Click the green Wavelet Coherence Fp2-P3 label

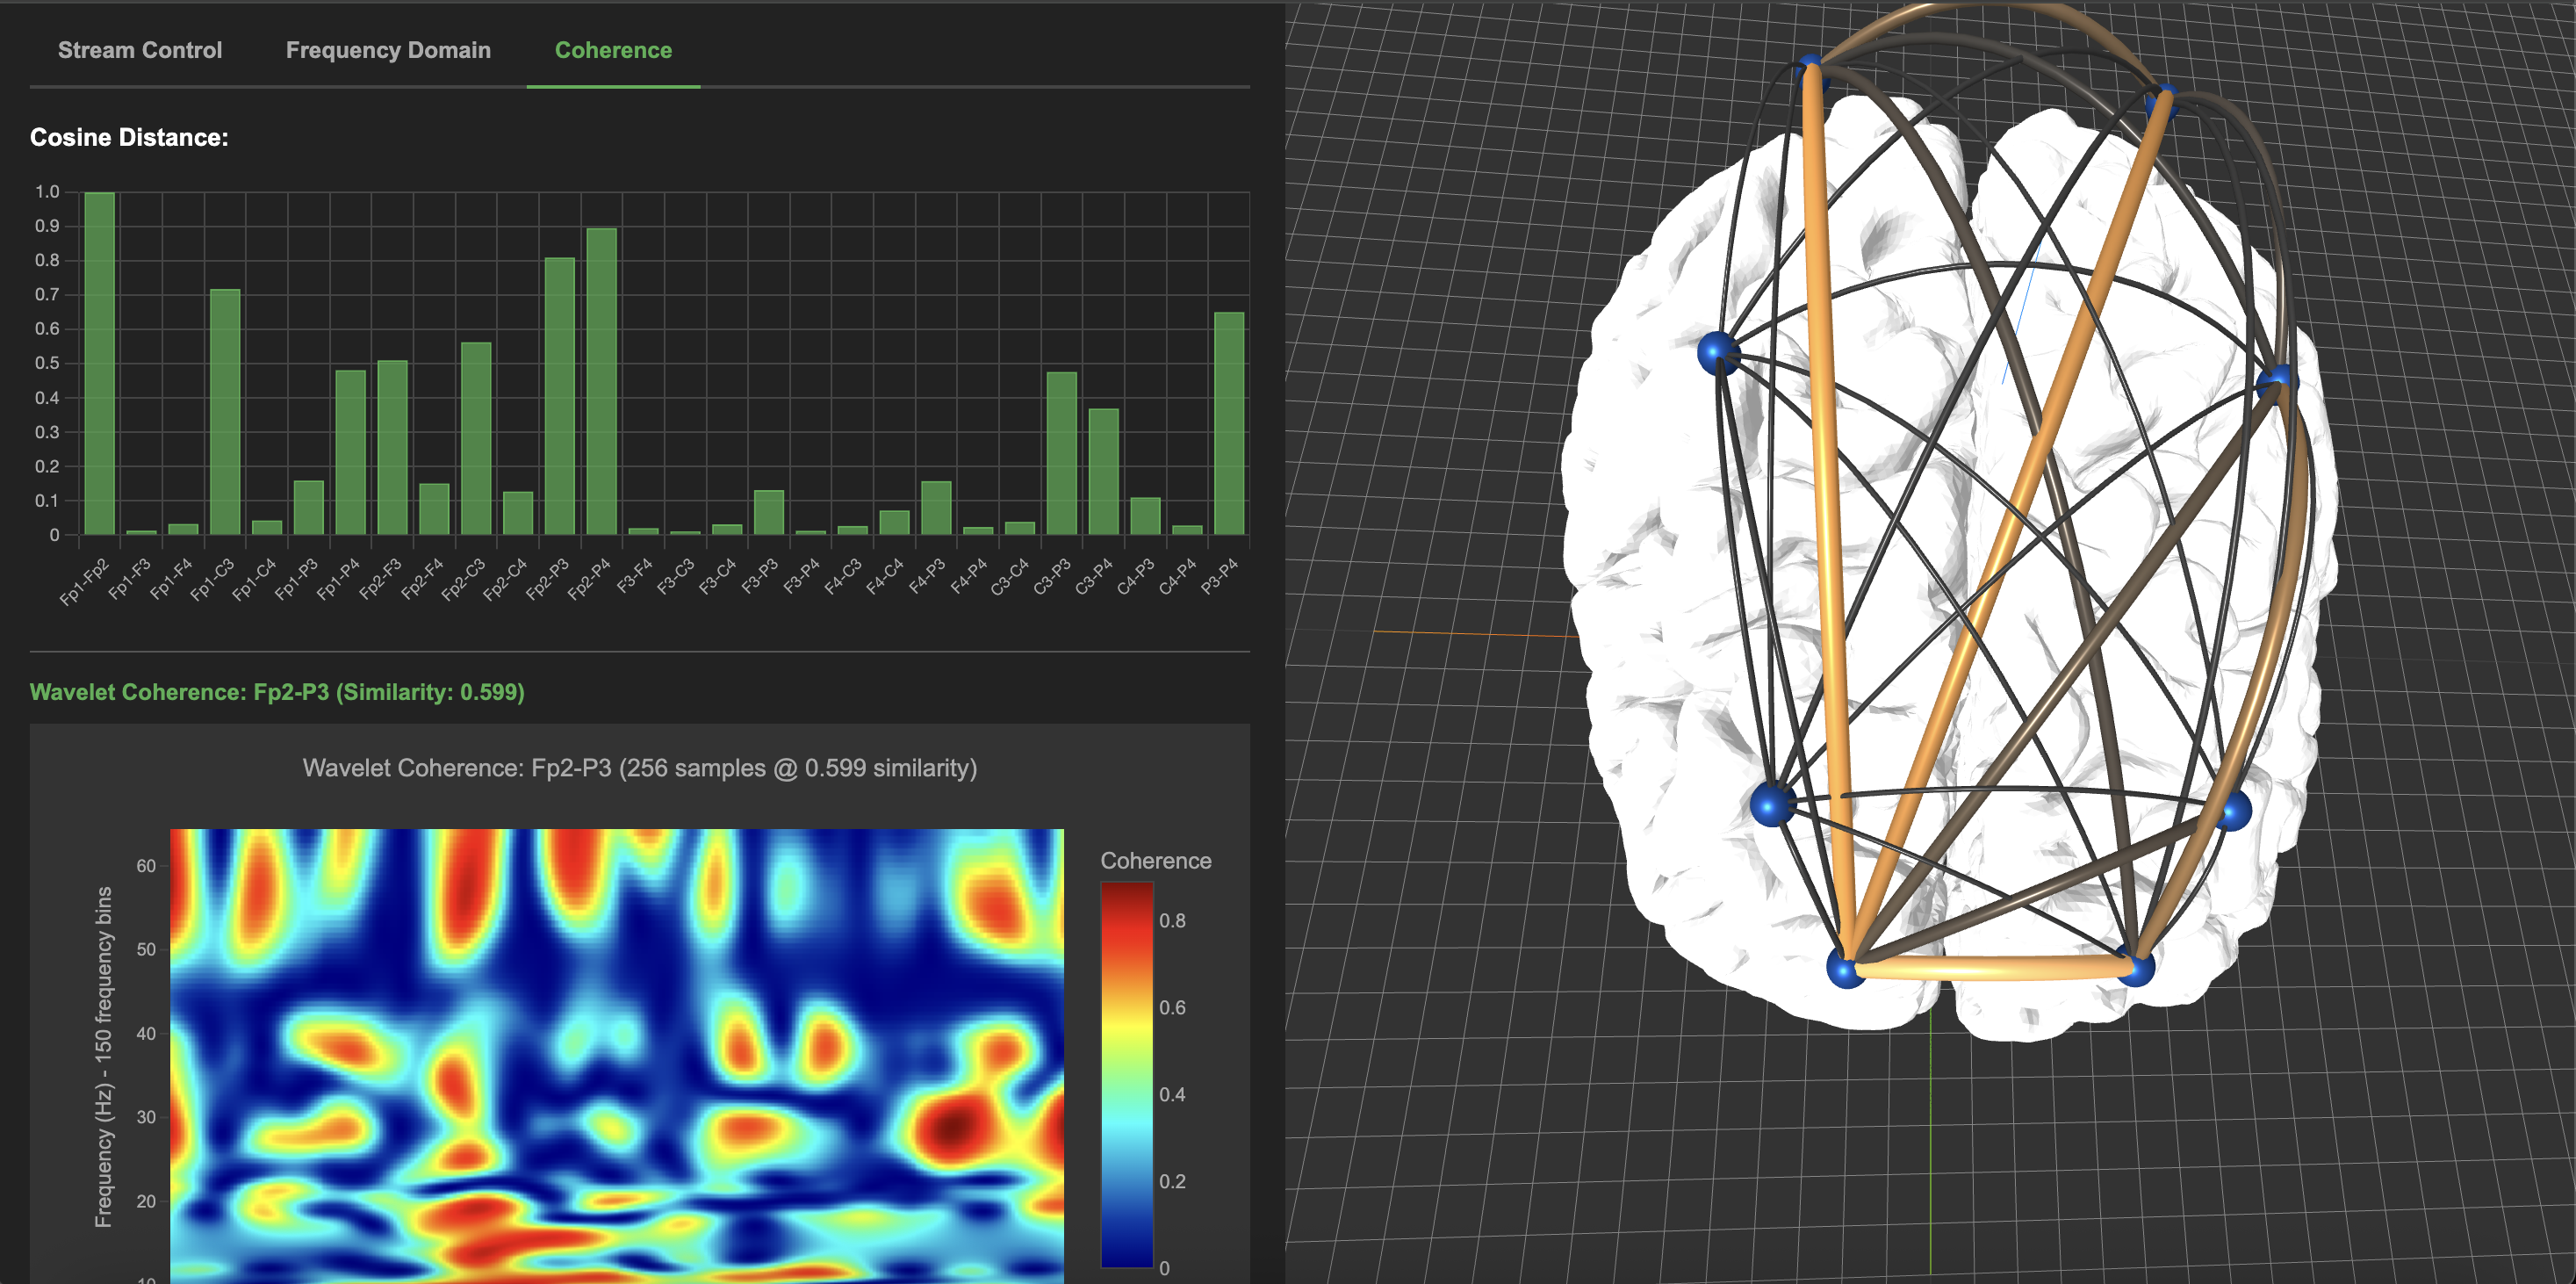pyautogui.click(x=278, y=691)
